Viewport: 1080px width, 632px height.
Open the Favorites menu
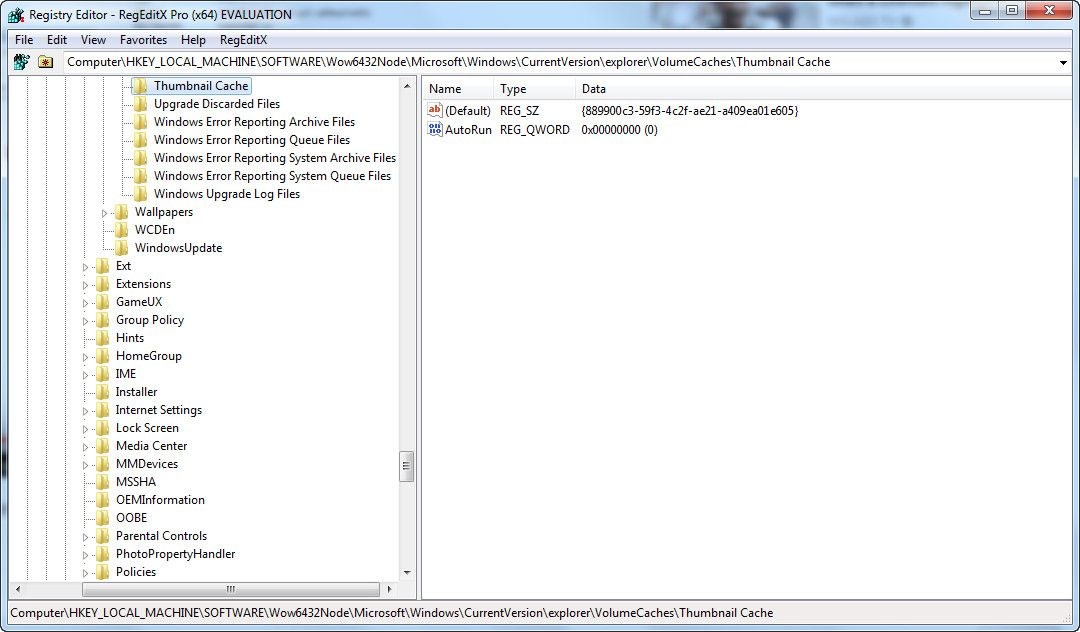click(x=143, y=39)
